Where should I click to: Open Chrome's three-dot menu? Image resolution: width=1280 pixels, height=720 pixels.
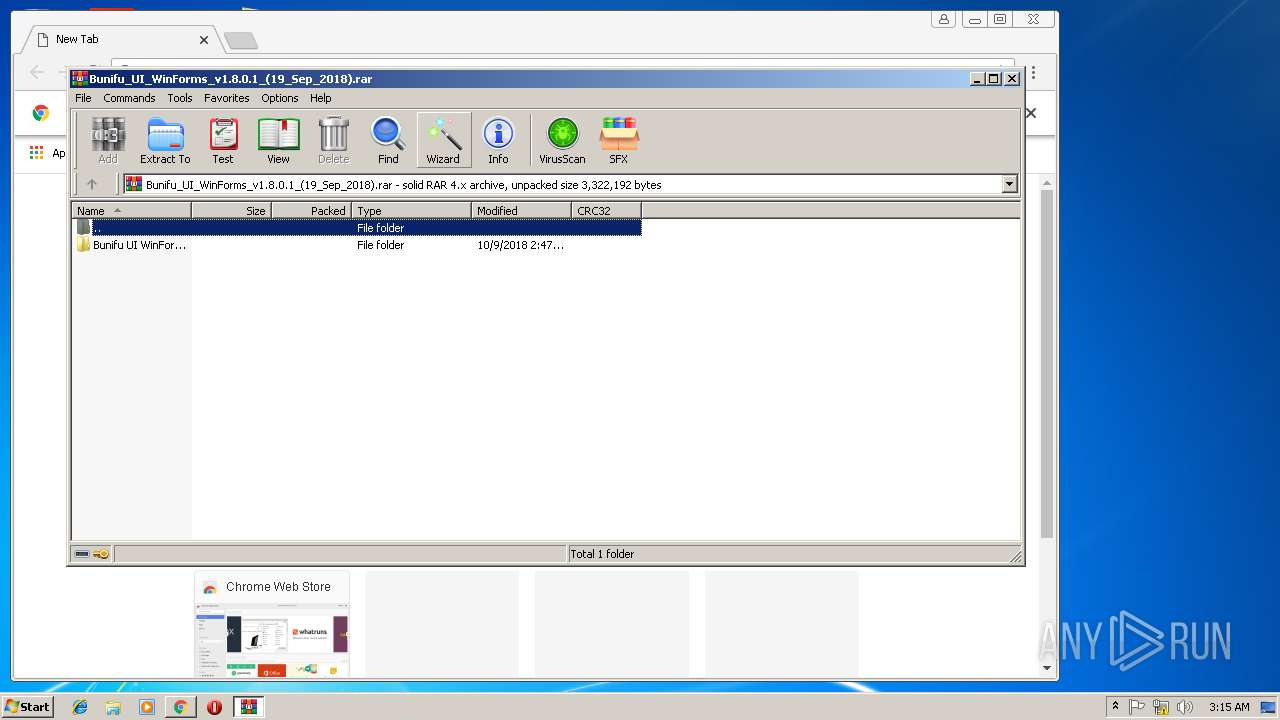1033,73
